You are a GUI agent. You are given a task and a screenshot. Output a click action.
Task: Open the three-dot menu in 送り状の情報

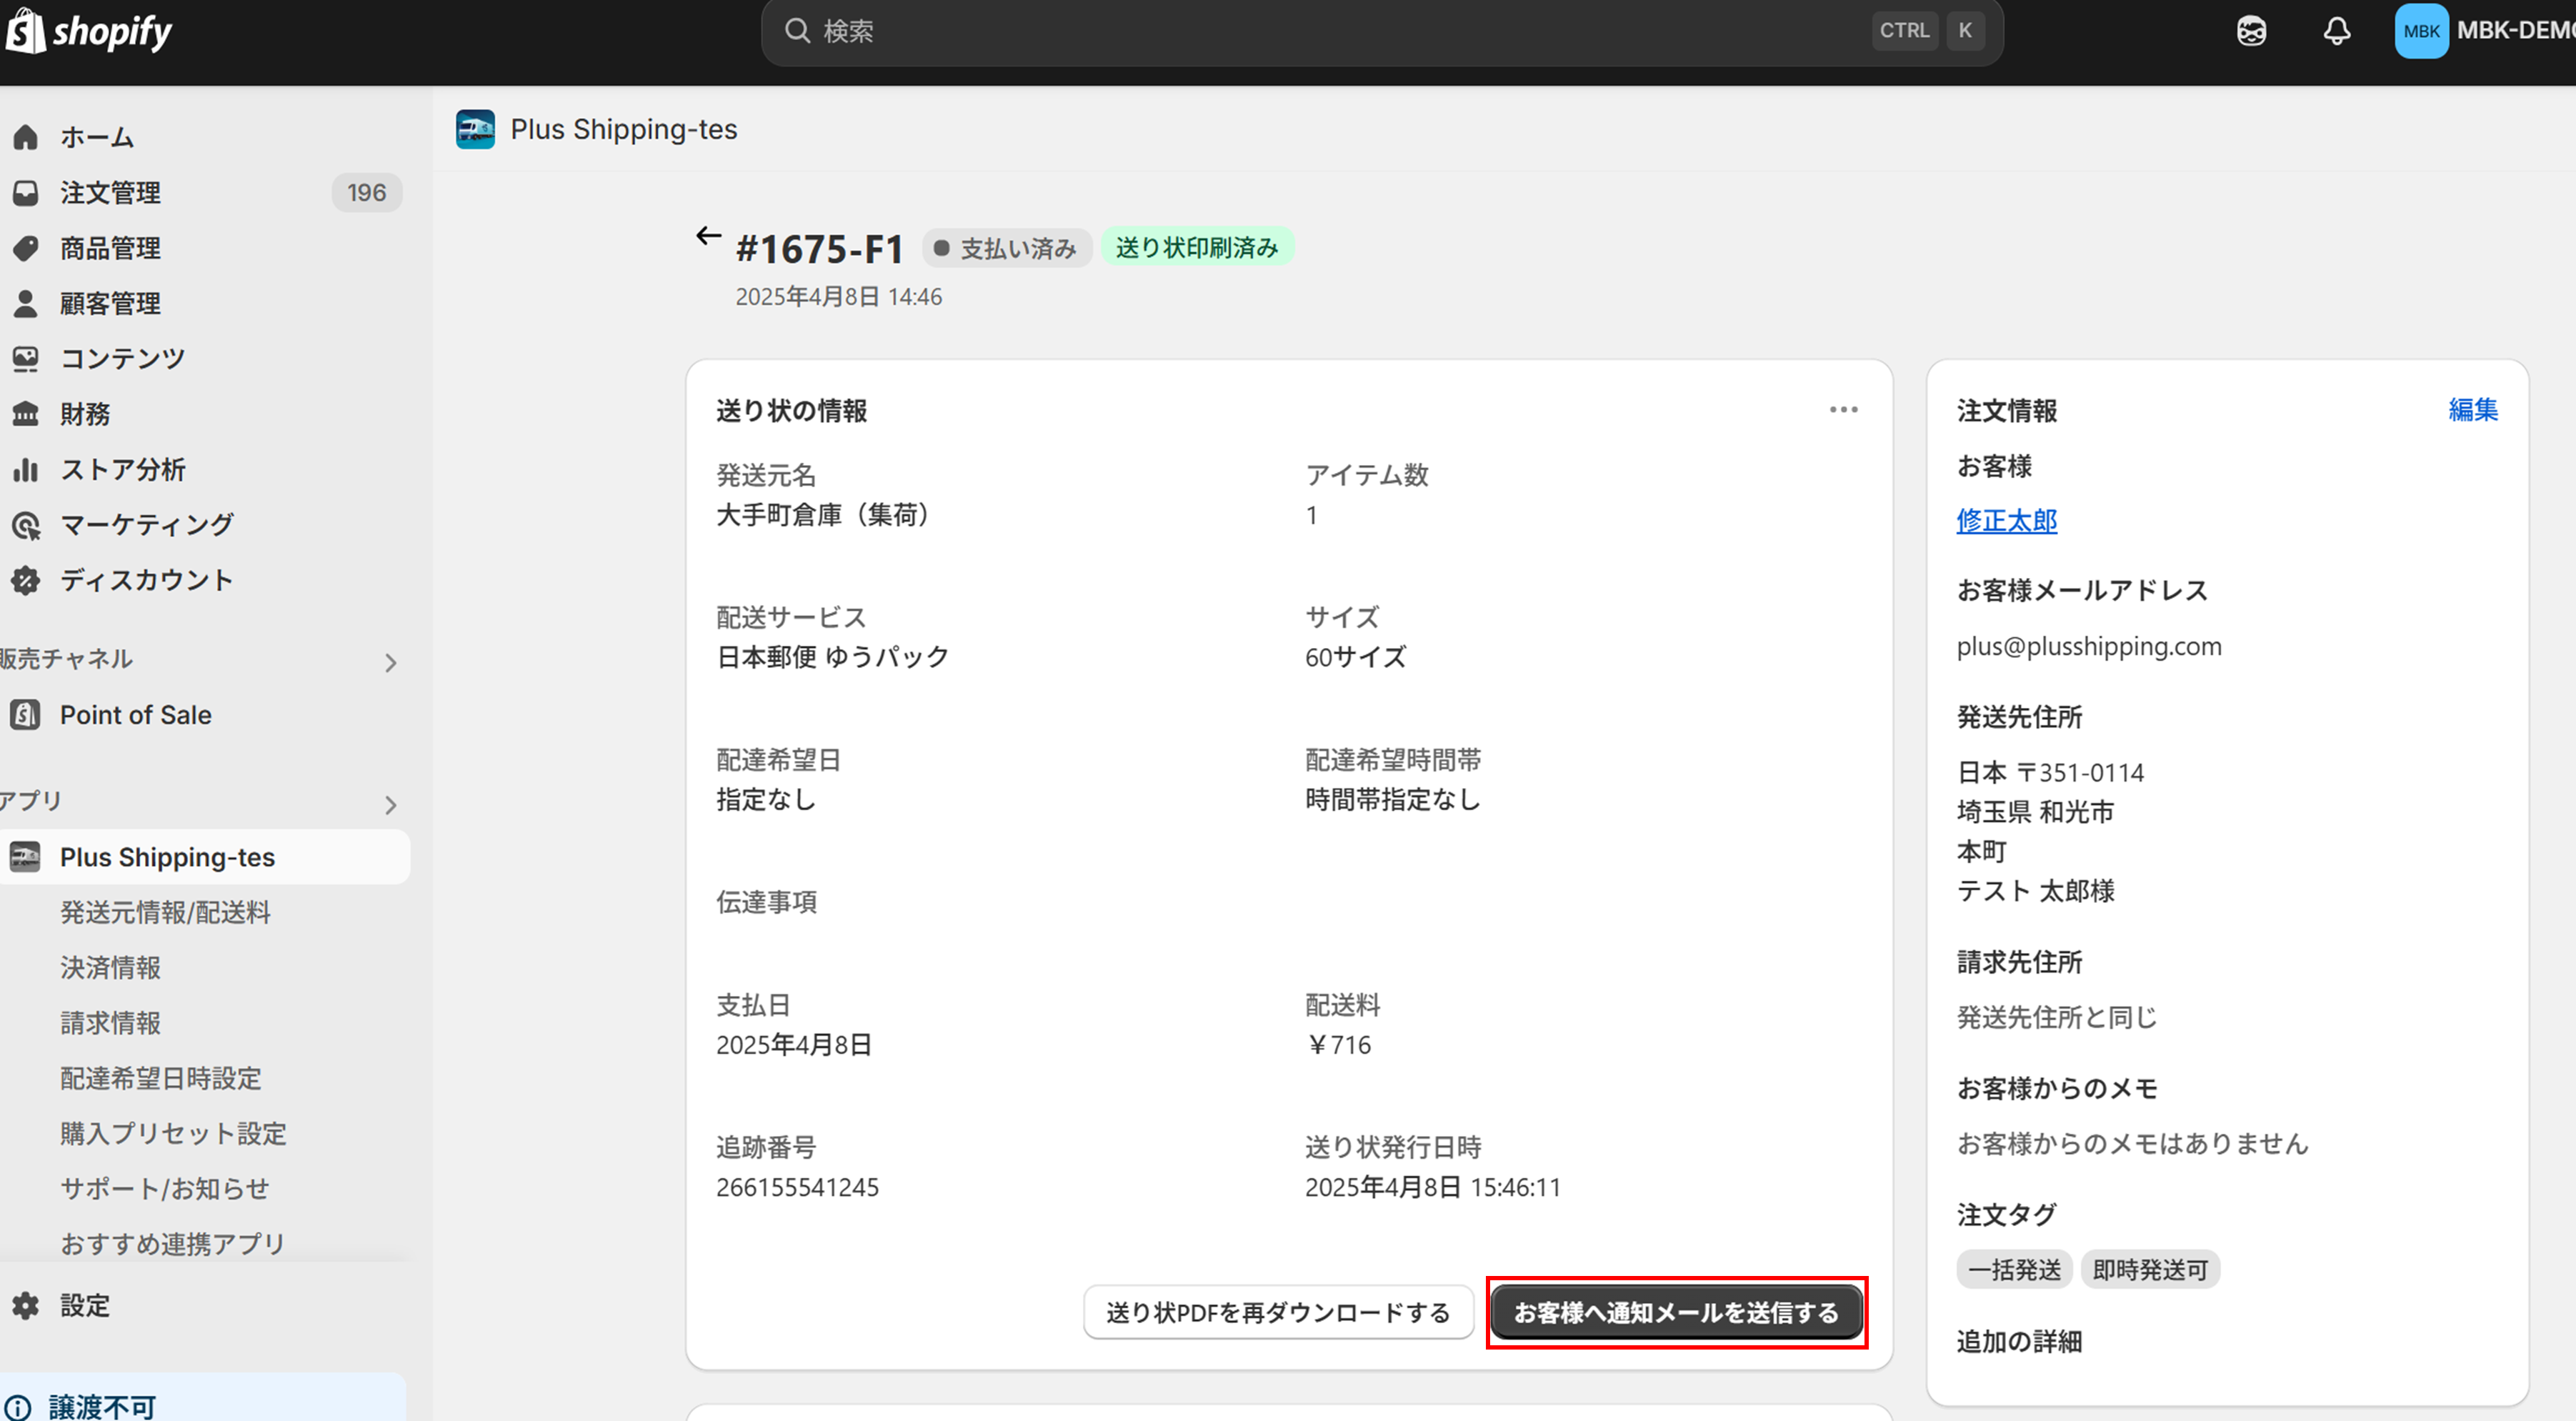[1843, 410]
